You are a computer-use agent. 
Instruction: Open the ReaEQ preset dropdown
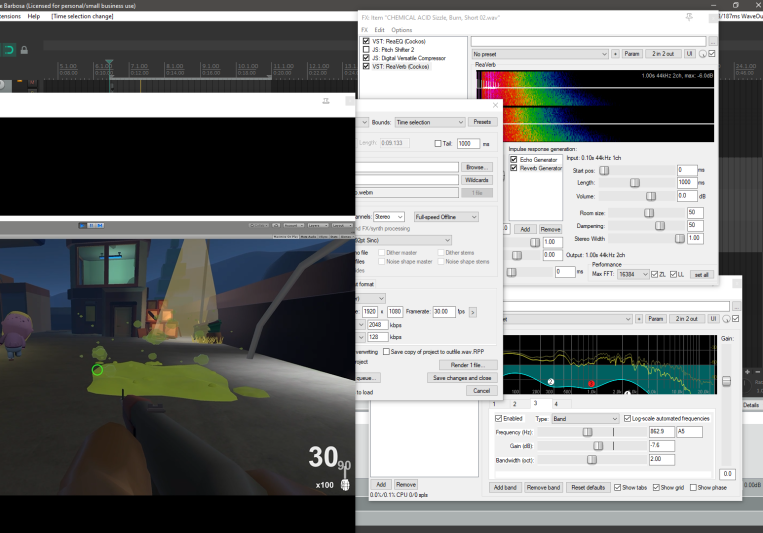pyautogui.click(x=567, y=319)
